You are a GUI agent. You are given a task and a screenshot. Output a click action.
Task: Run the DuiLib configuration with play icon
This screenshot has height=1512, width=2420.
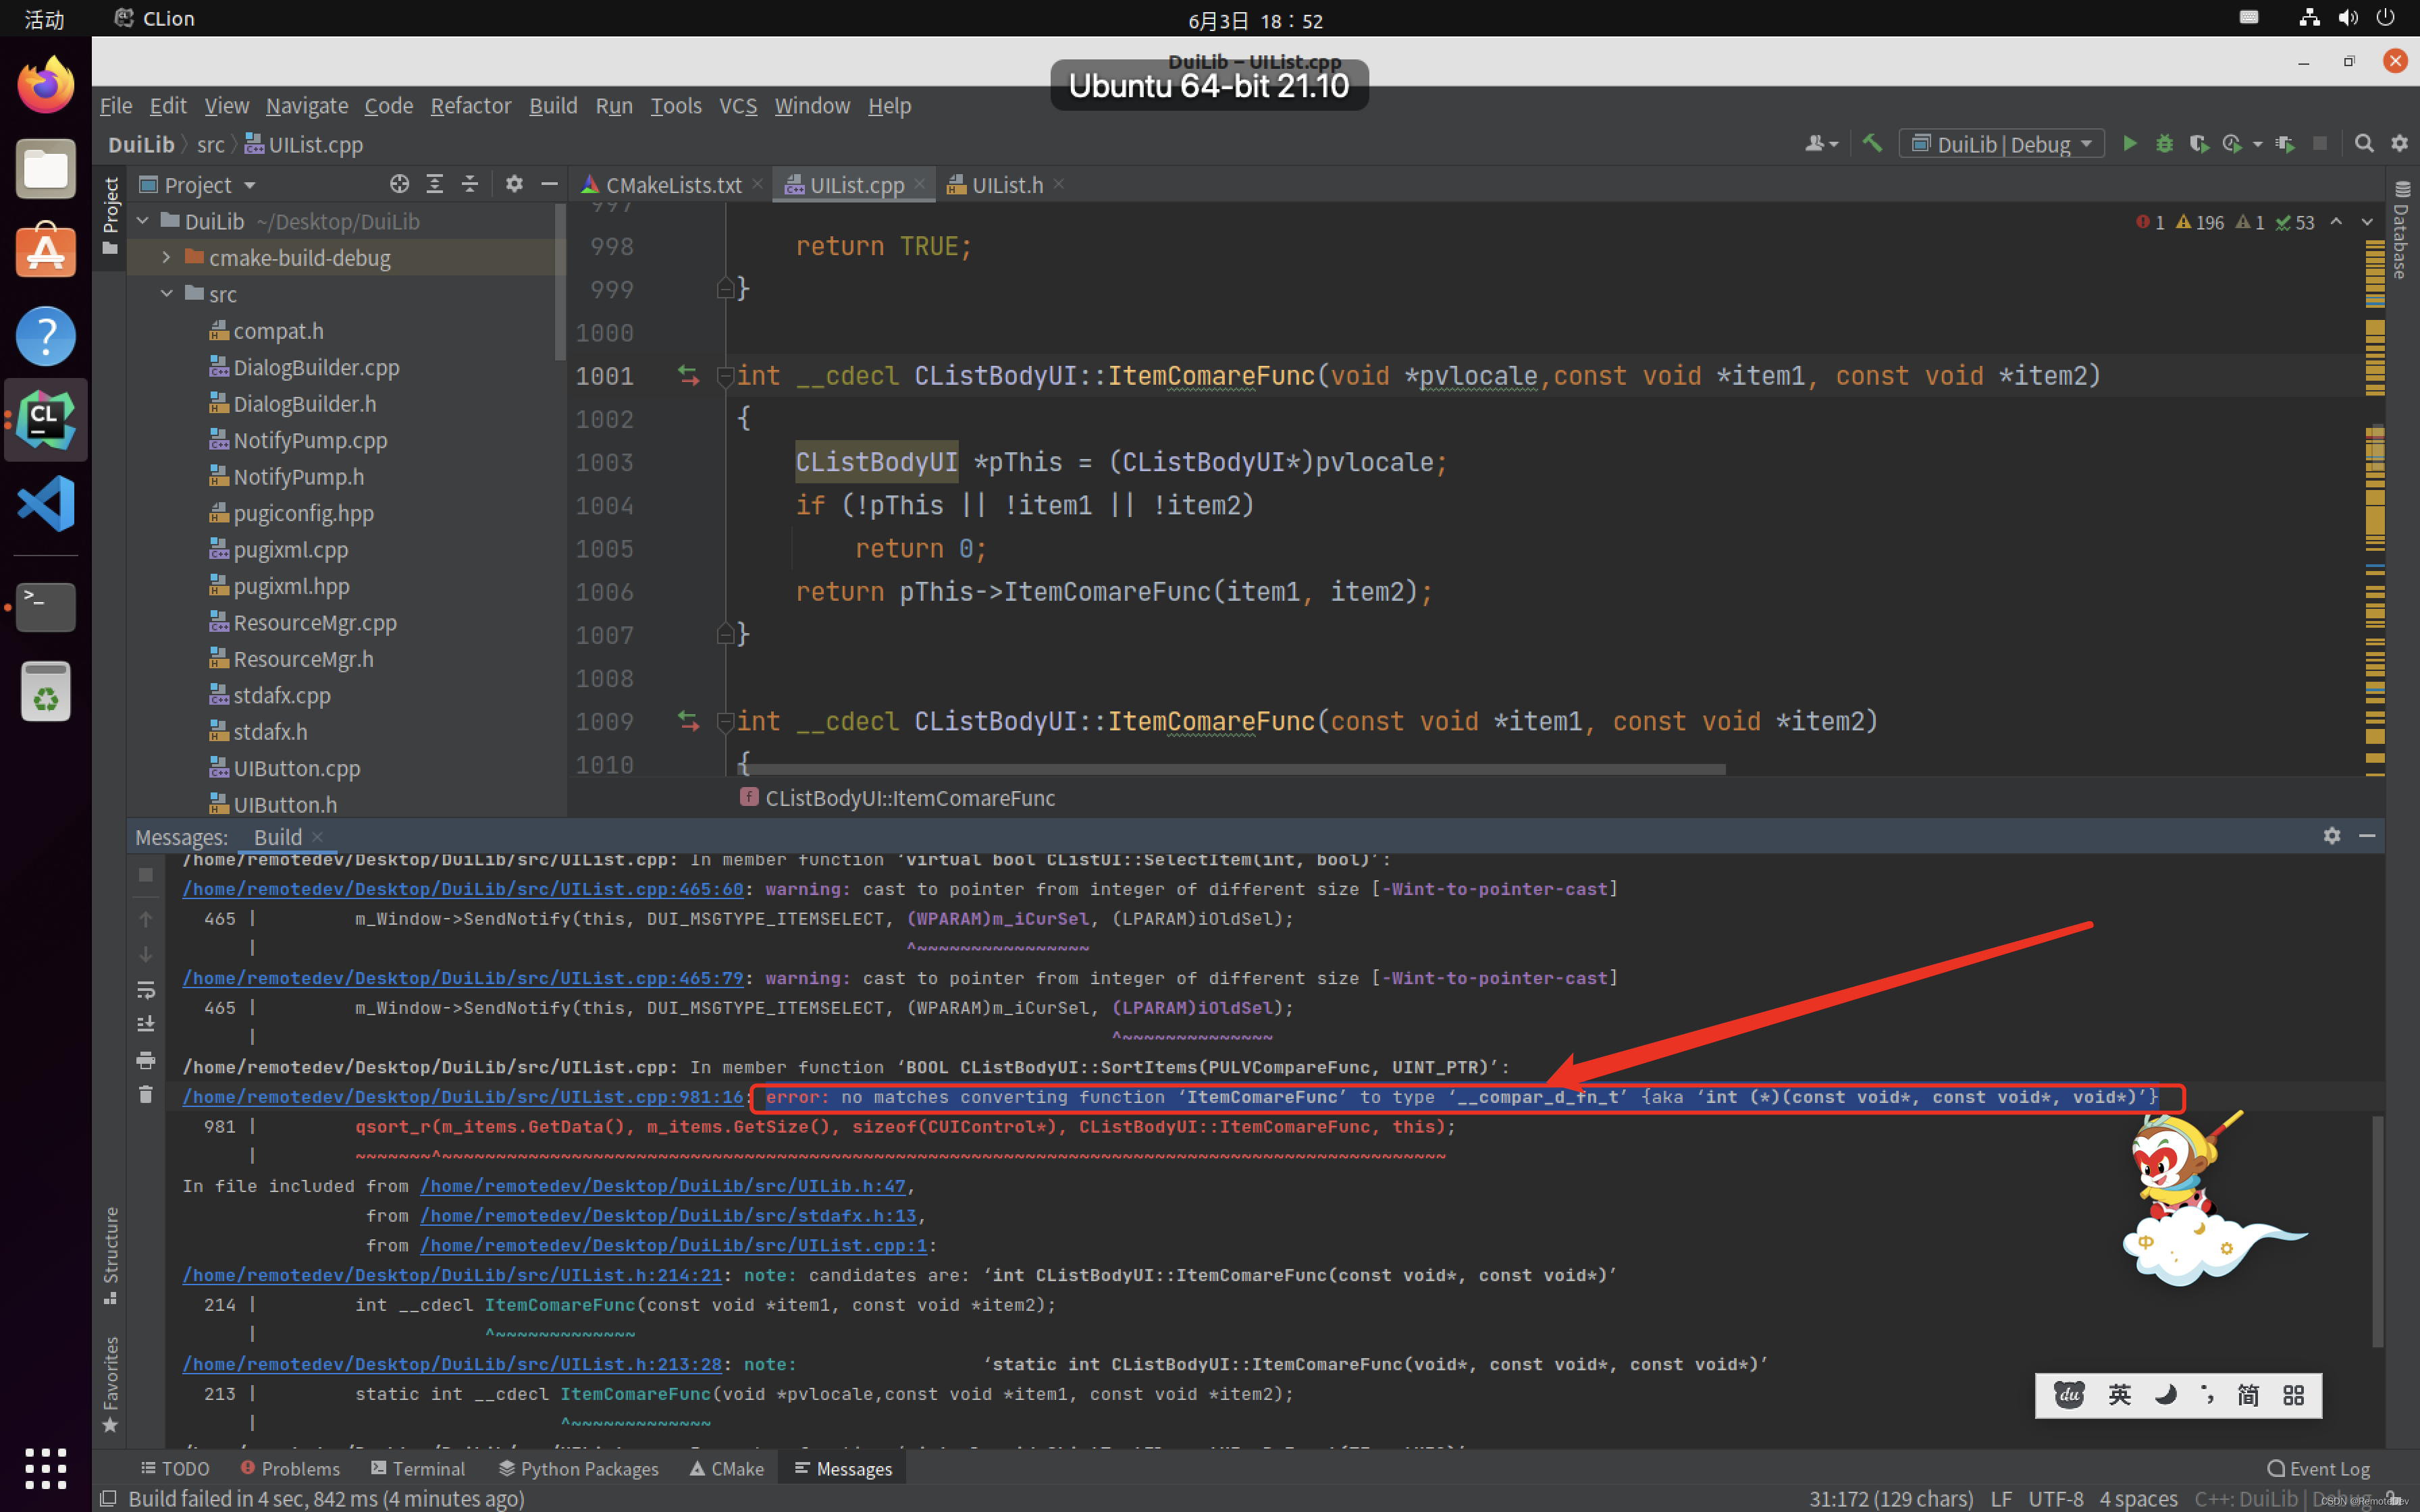coord(2130,144)
